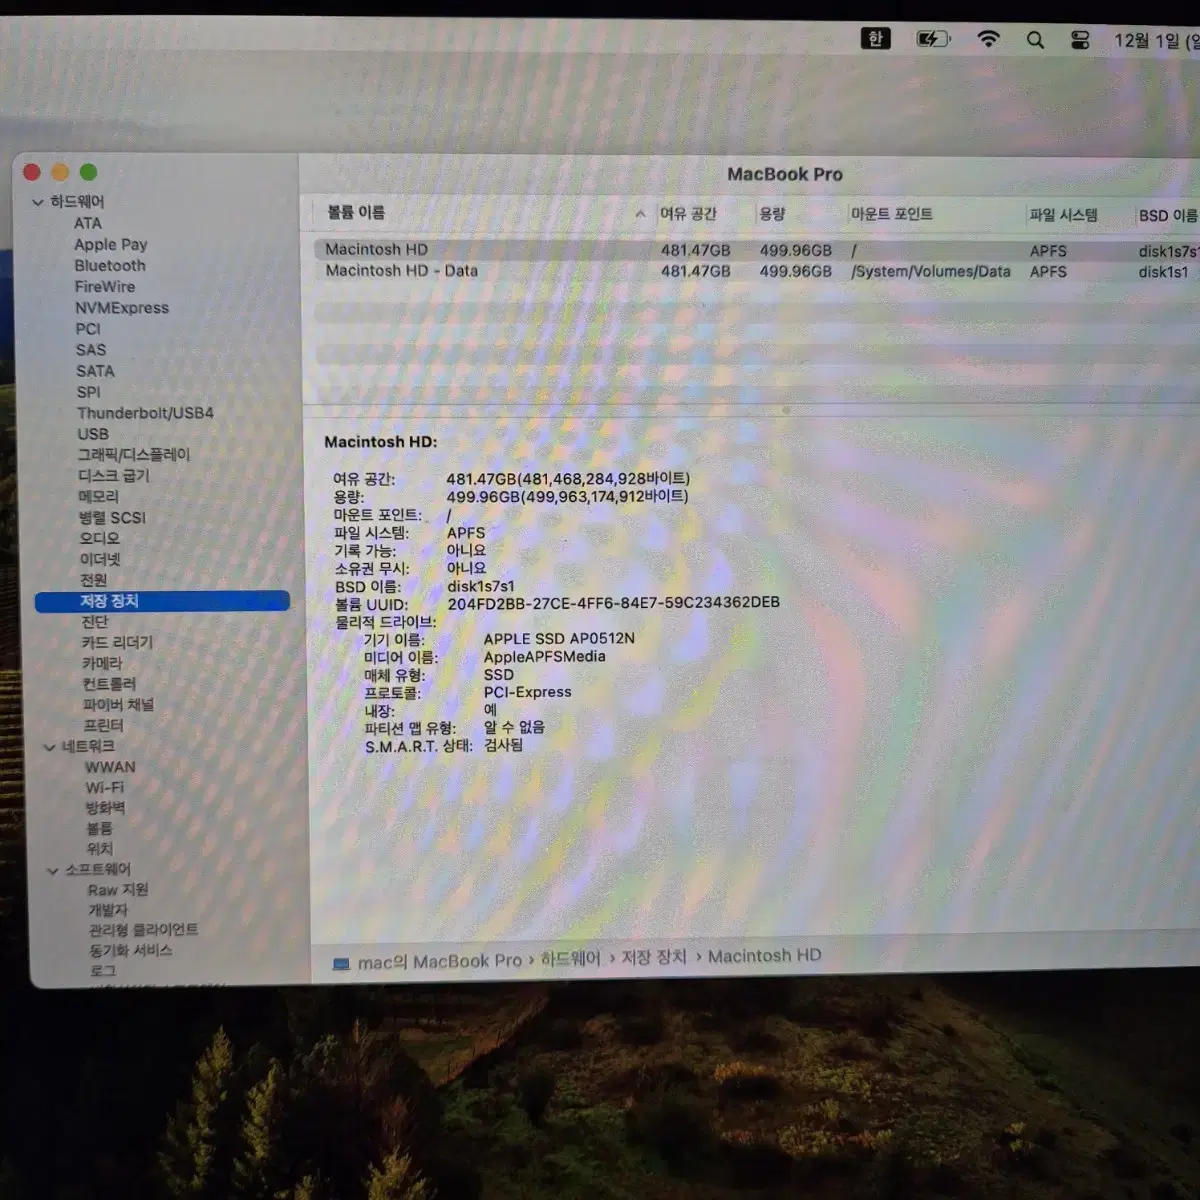This screenshot has height=1200, width=1200.
Task: Select NVMExpress in the sidebar
Action: point(122,308)
